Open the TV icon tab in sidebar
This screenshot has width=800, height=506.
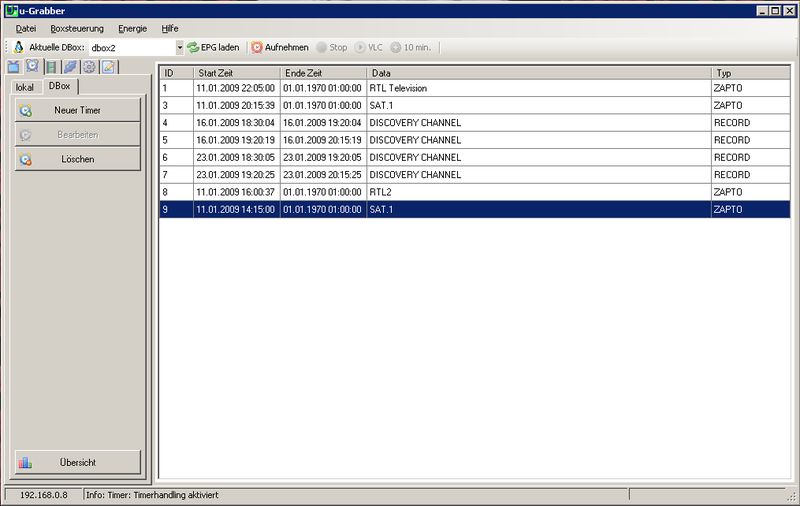pos(14,67)
